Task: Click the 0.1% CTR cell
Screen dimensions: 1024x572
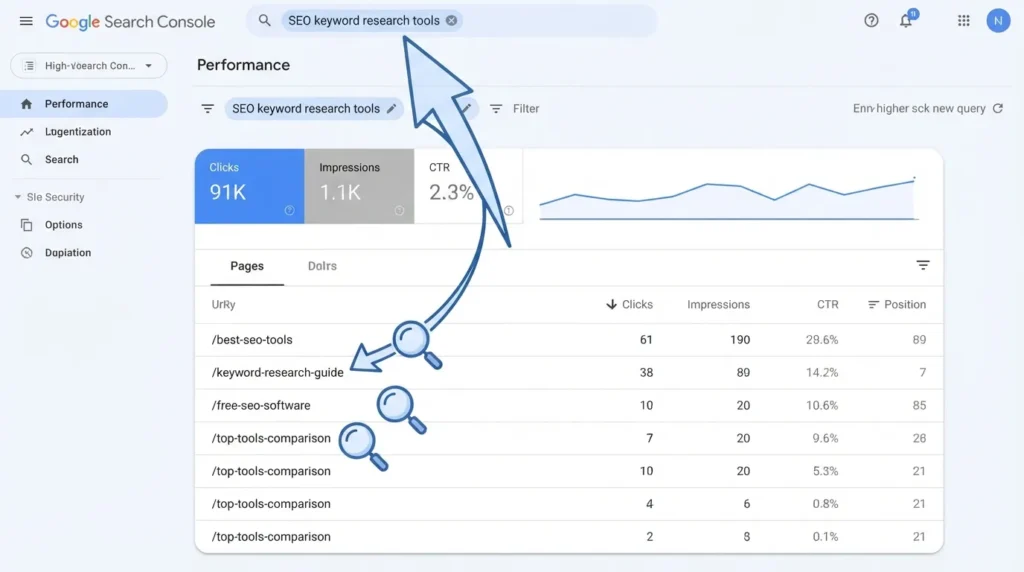Action: [825, 537]
